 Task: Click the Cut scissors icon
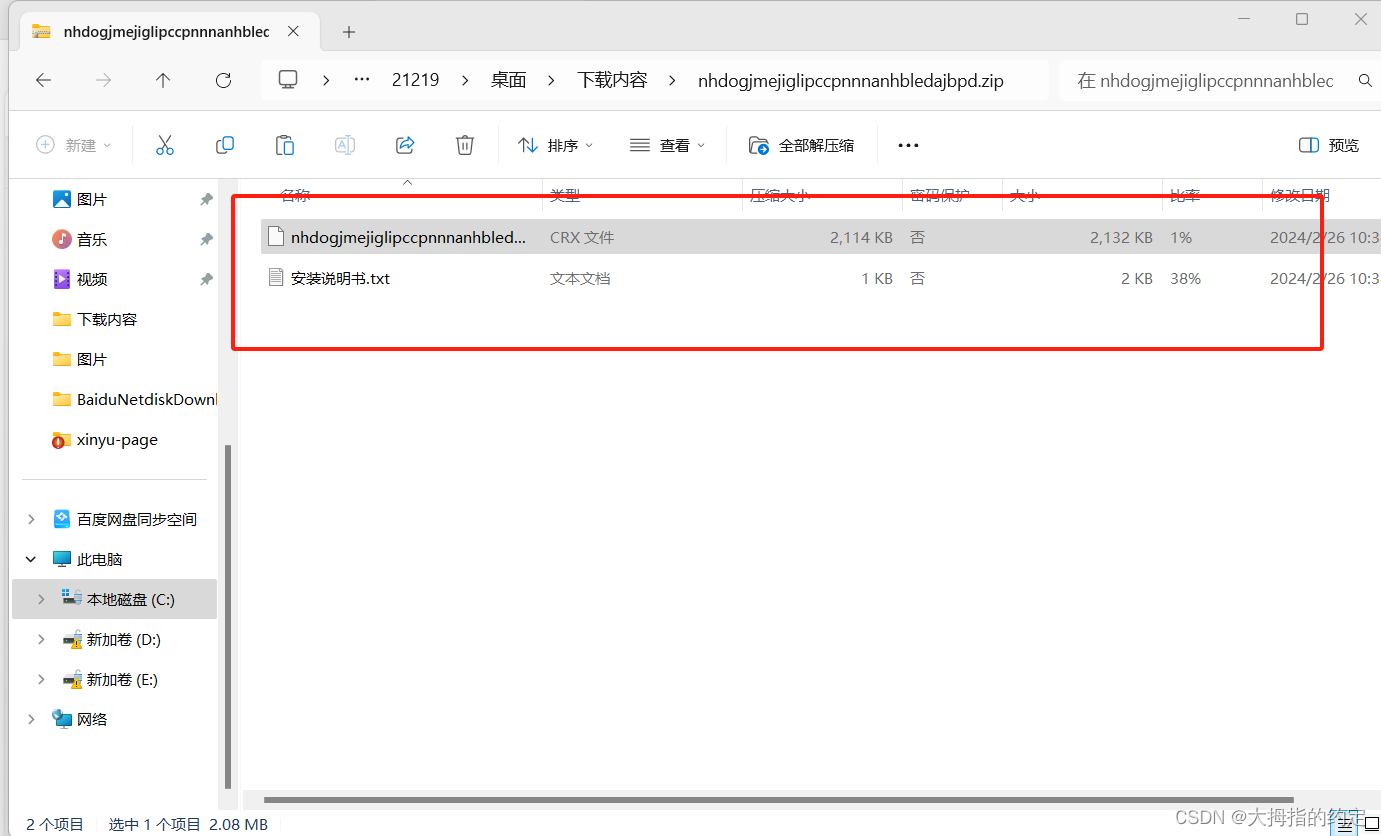pyautogui.click(x=165, y=145)
